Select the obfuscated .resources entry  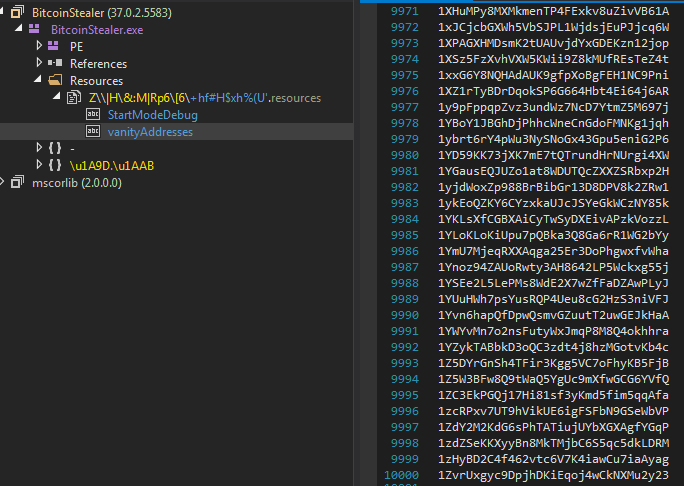coord(205,98)
